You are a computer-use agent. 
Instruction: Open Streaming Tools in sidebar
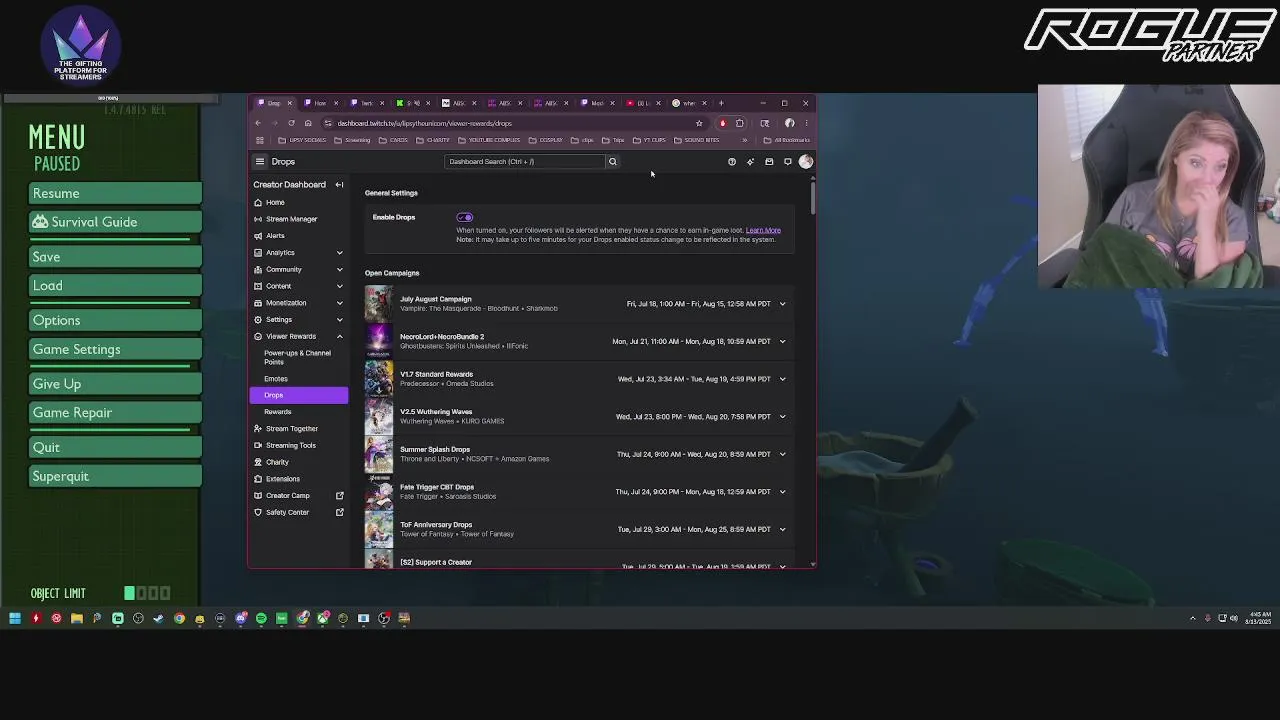point(298,446)
